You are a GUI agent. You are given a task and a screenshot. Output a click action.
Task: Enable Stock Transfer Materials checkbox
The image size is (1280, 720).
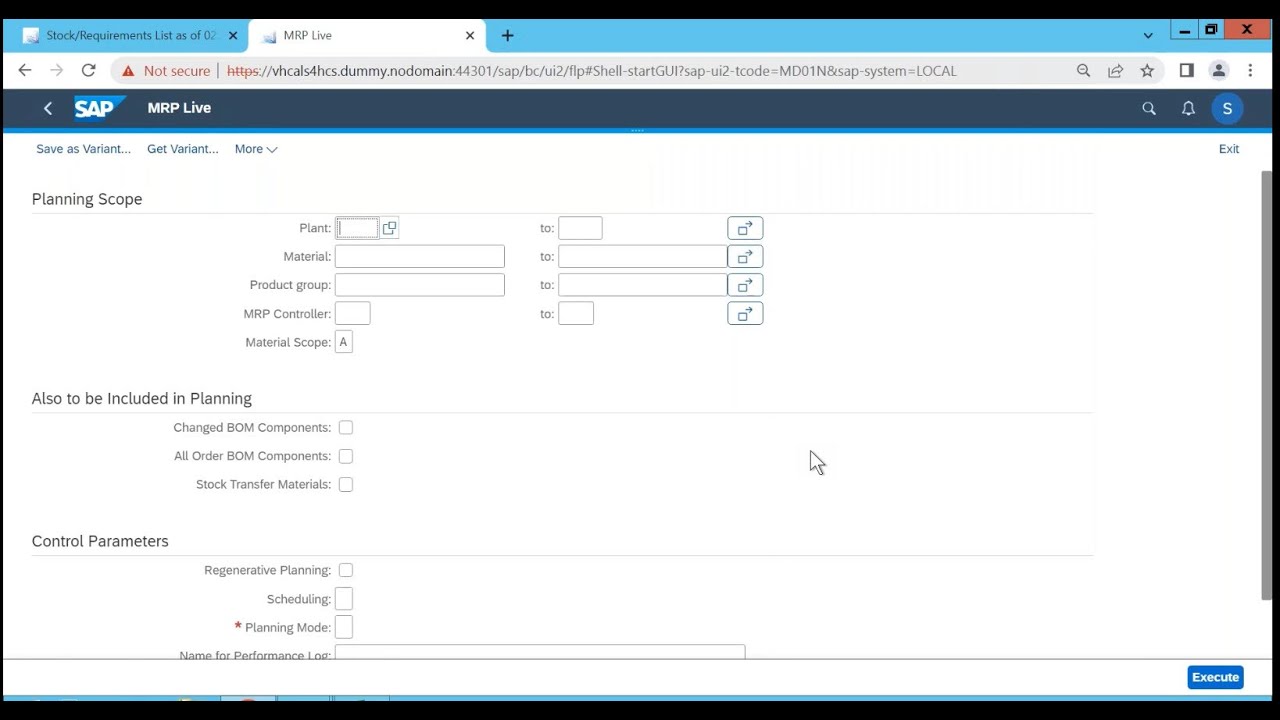click(x=345, y=484)
